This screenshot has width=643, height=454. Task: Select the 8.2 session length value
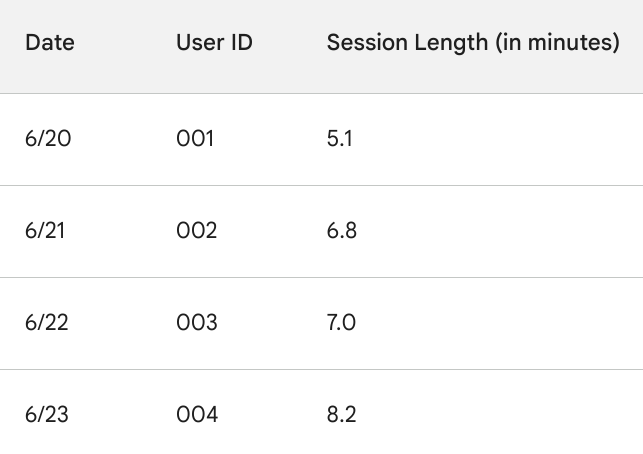coord(341,415)
